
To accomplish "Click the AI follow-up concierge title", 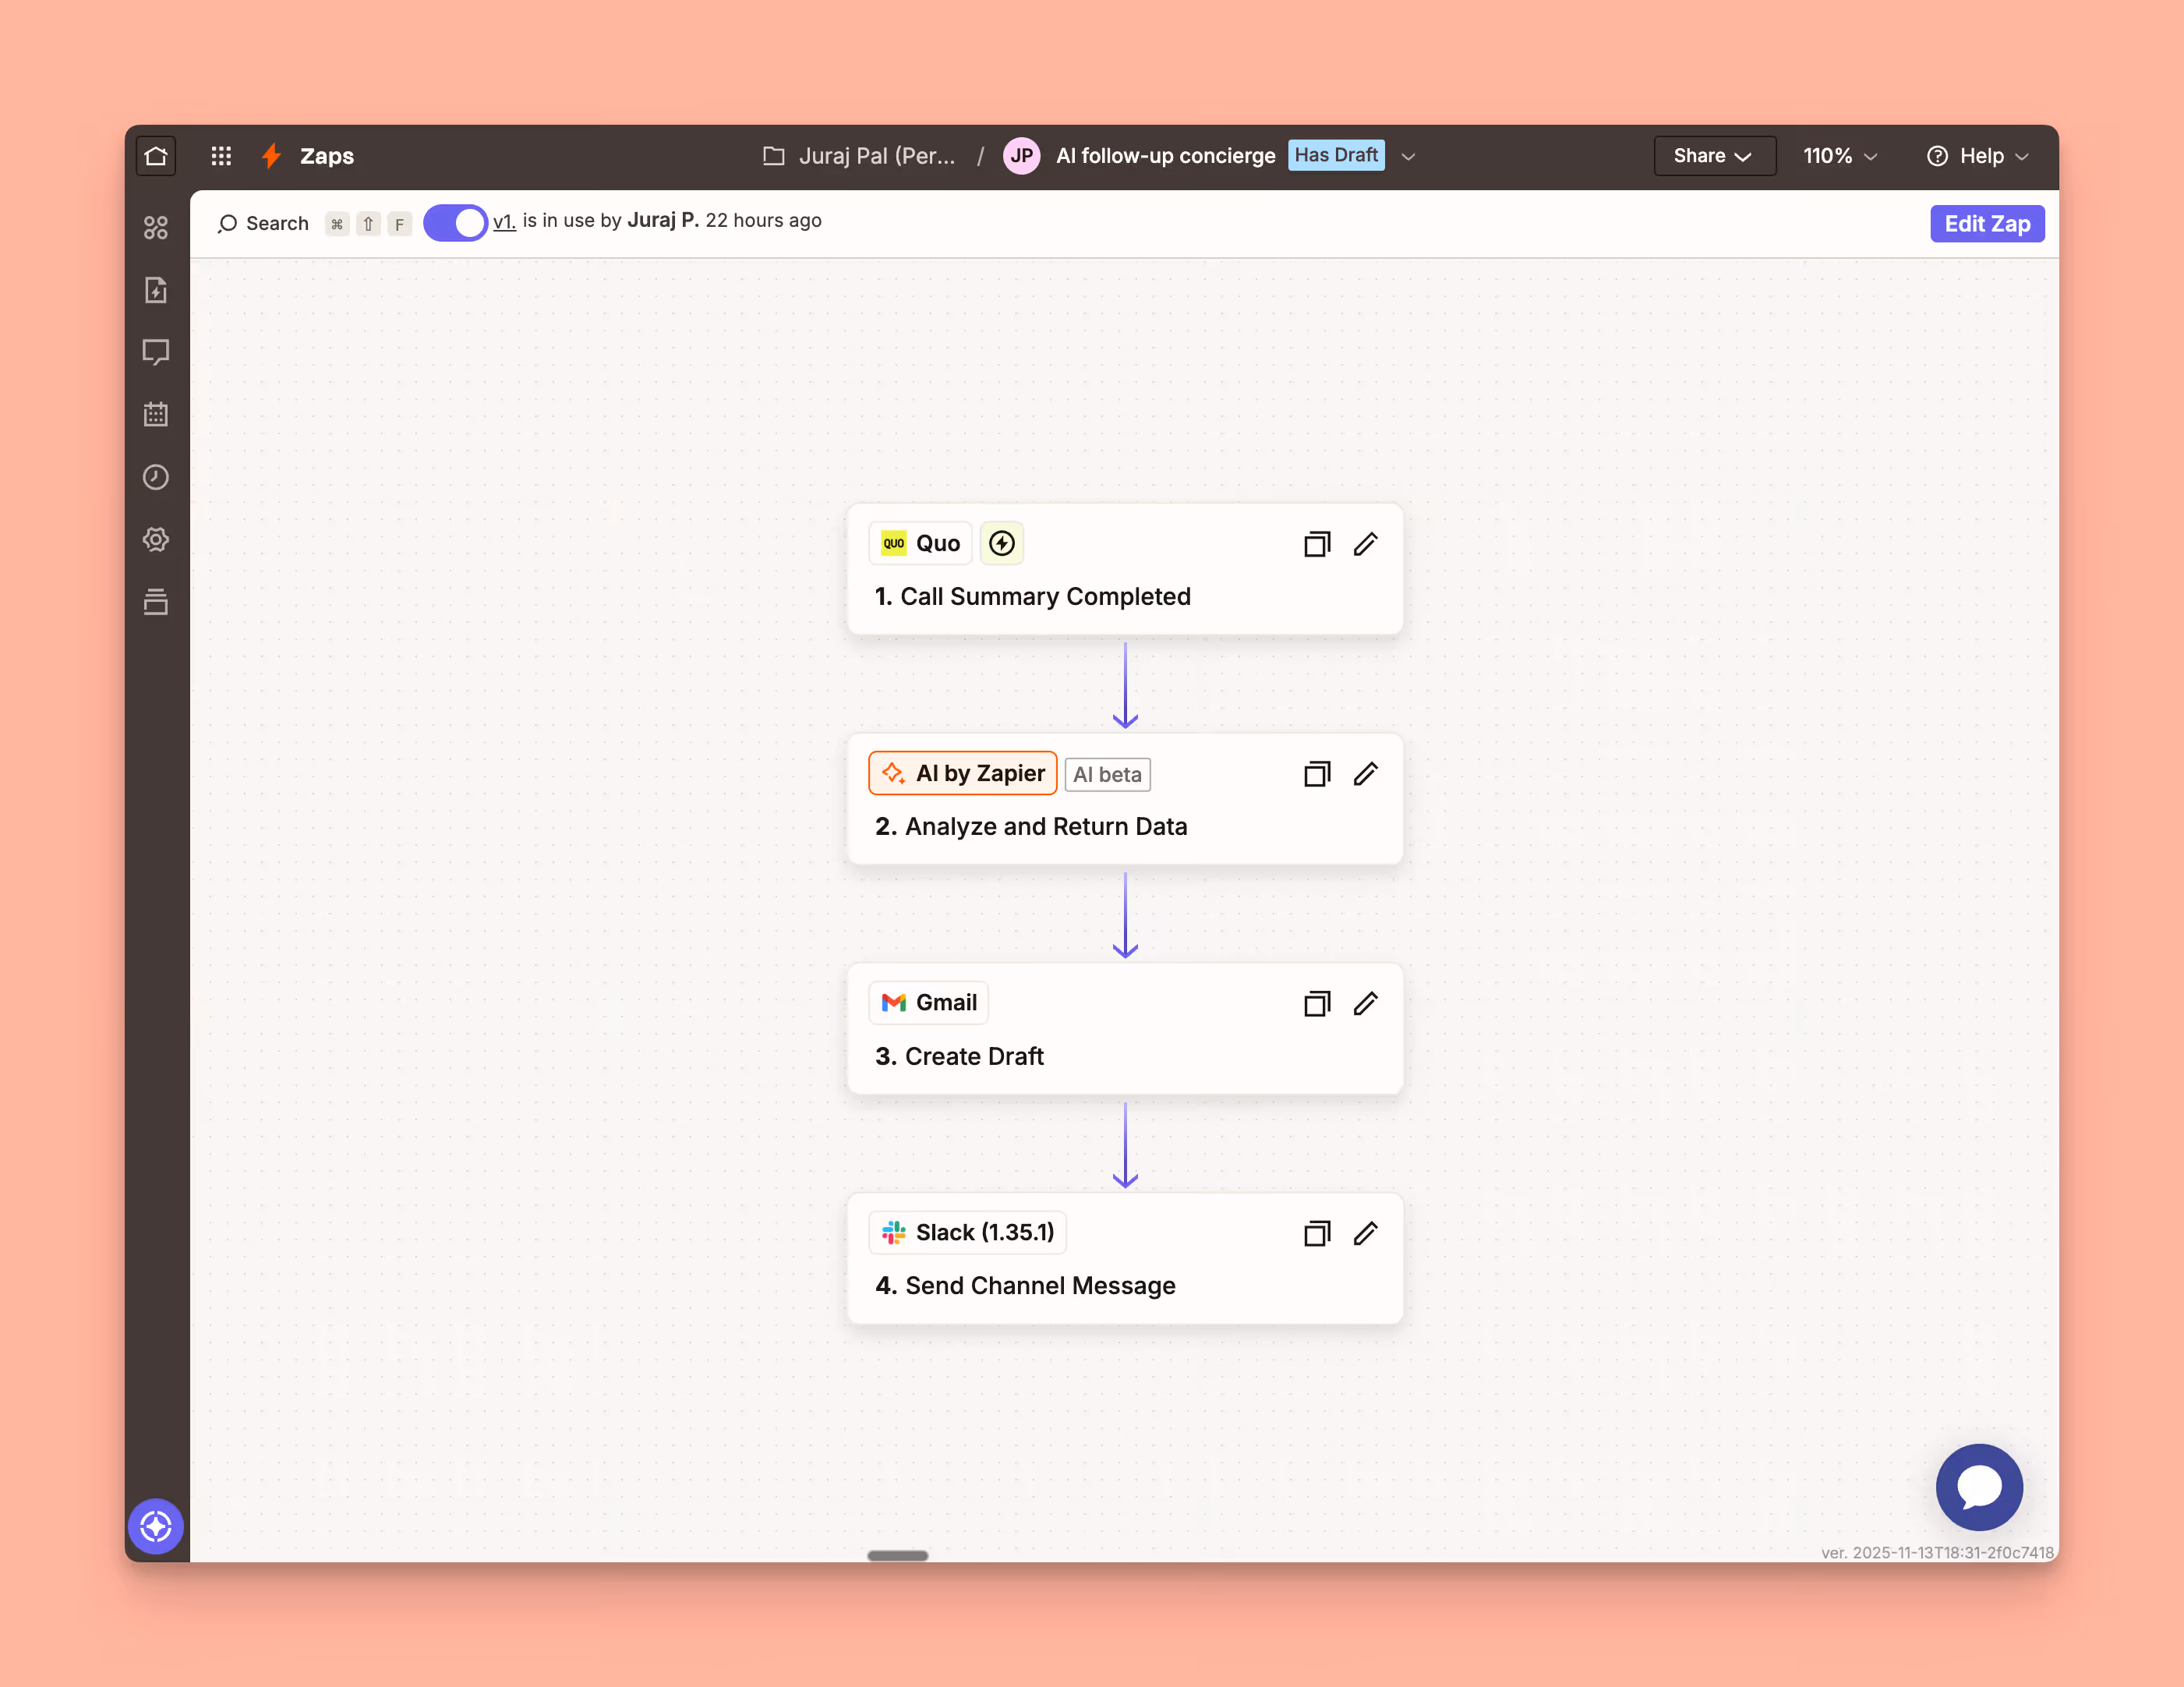I will 1165,156.
